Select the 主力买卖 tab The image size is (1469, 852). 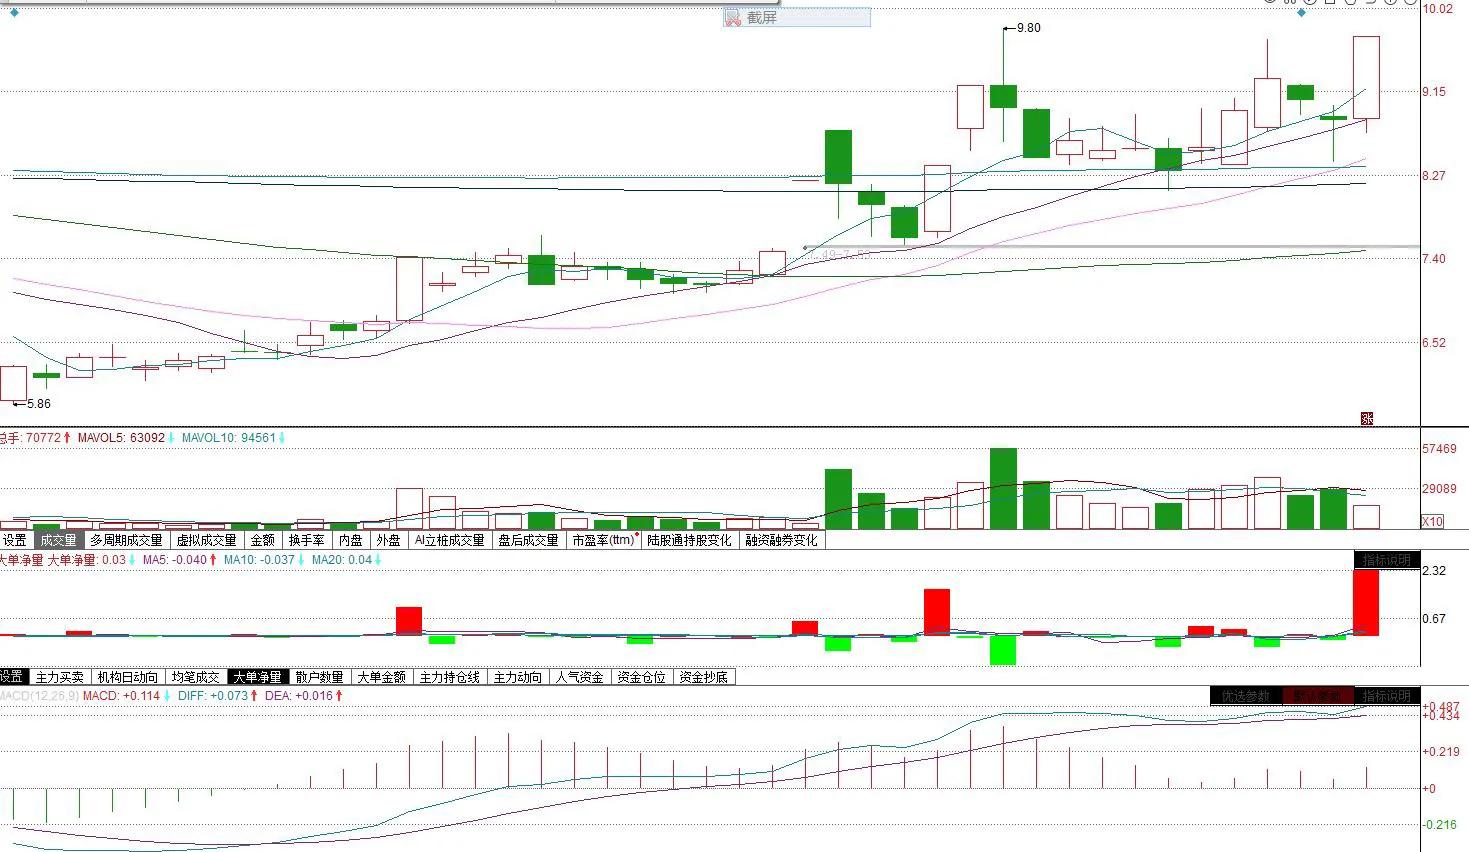(60, 677)
